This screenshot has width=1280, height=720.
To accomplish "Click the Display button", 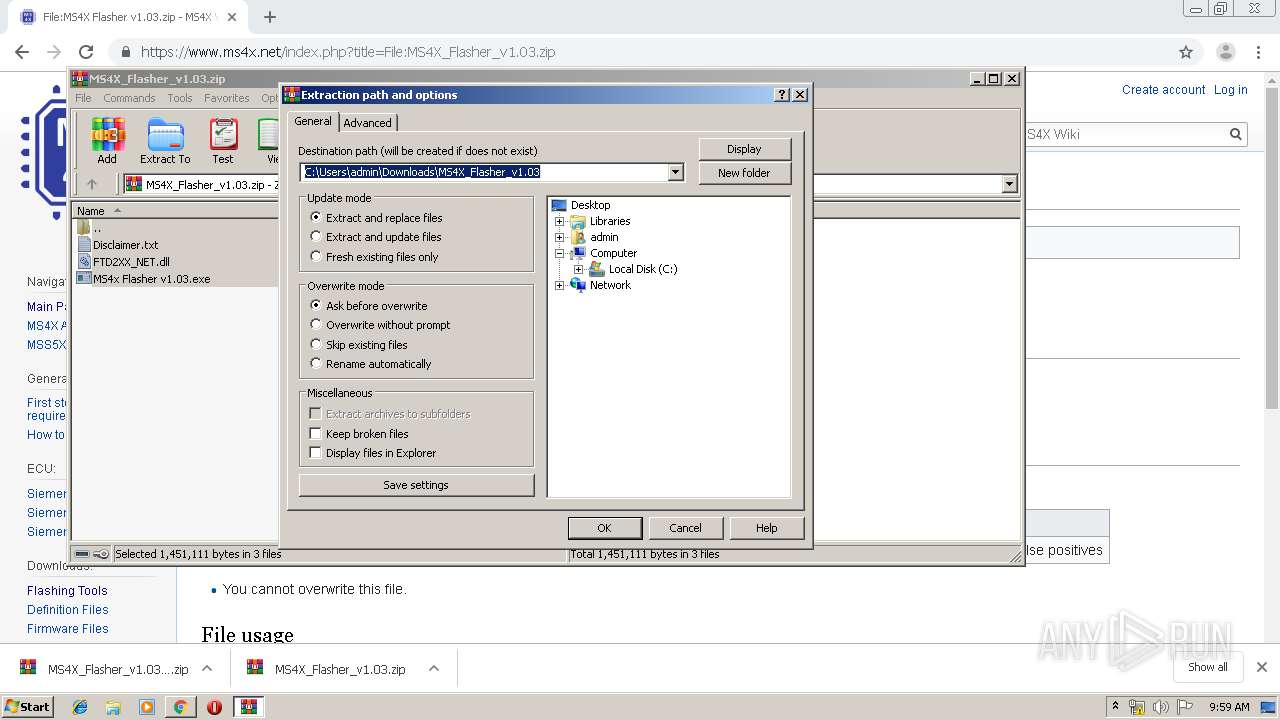I will click(744, 149).
